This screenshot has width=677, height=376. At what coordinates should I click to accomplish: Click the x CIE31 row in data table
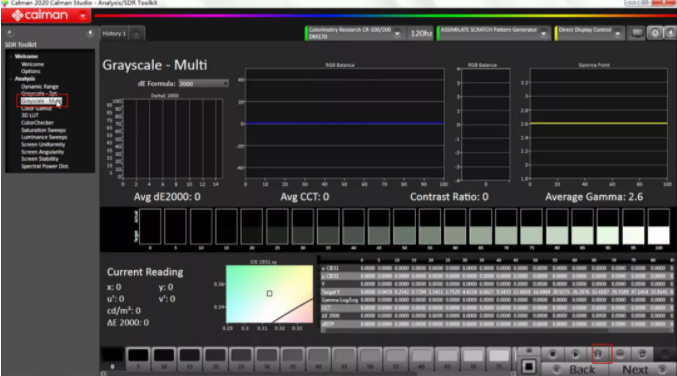click(497, 268)
